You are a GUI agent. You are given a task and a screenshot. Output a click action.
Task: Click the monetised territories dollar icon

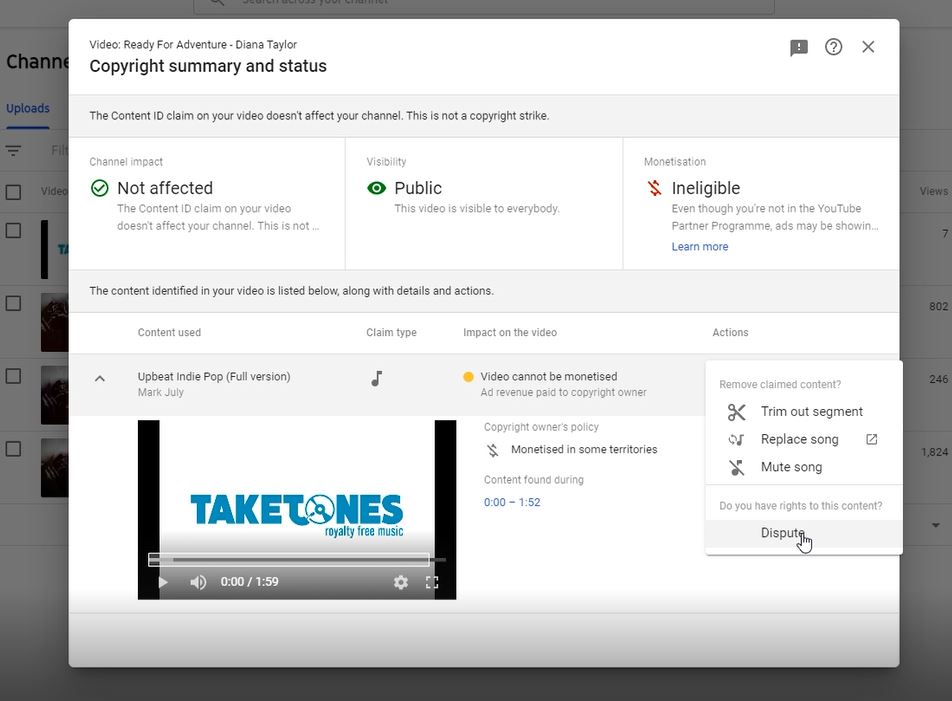(x=492, y=450)
